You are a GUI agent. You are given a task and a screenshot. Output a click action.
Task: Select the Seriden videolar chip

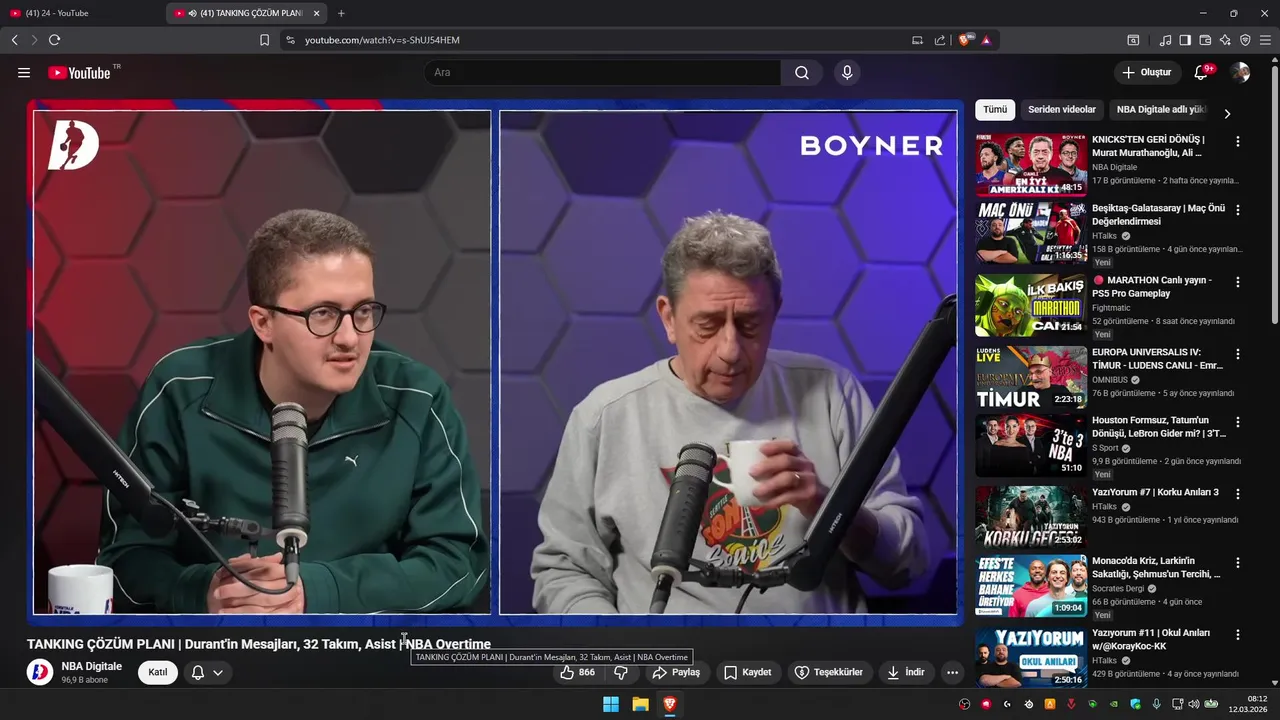click(x=1062, y=110)
